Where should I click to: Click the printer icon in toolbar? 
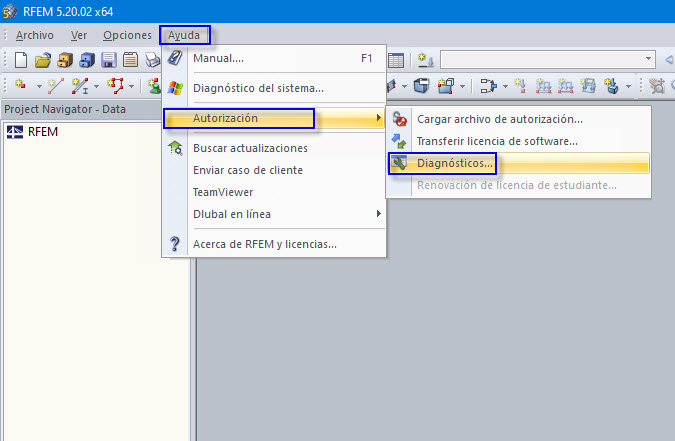(x=152, y=60)
